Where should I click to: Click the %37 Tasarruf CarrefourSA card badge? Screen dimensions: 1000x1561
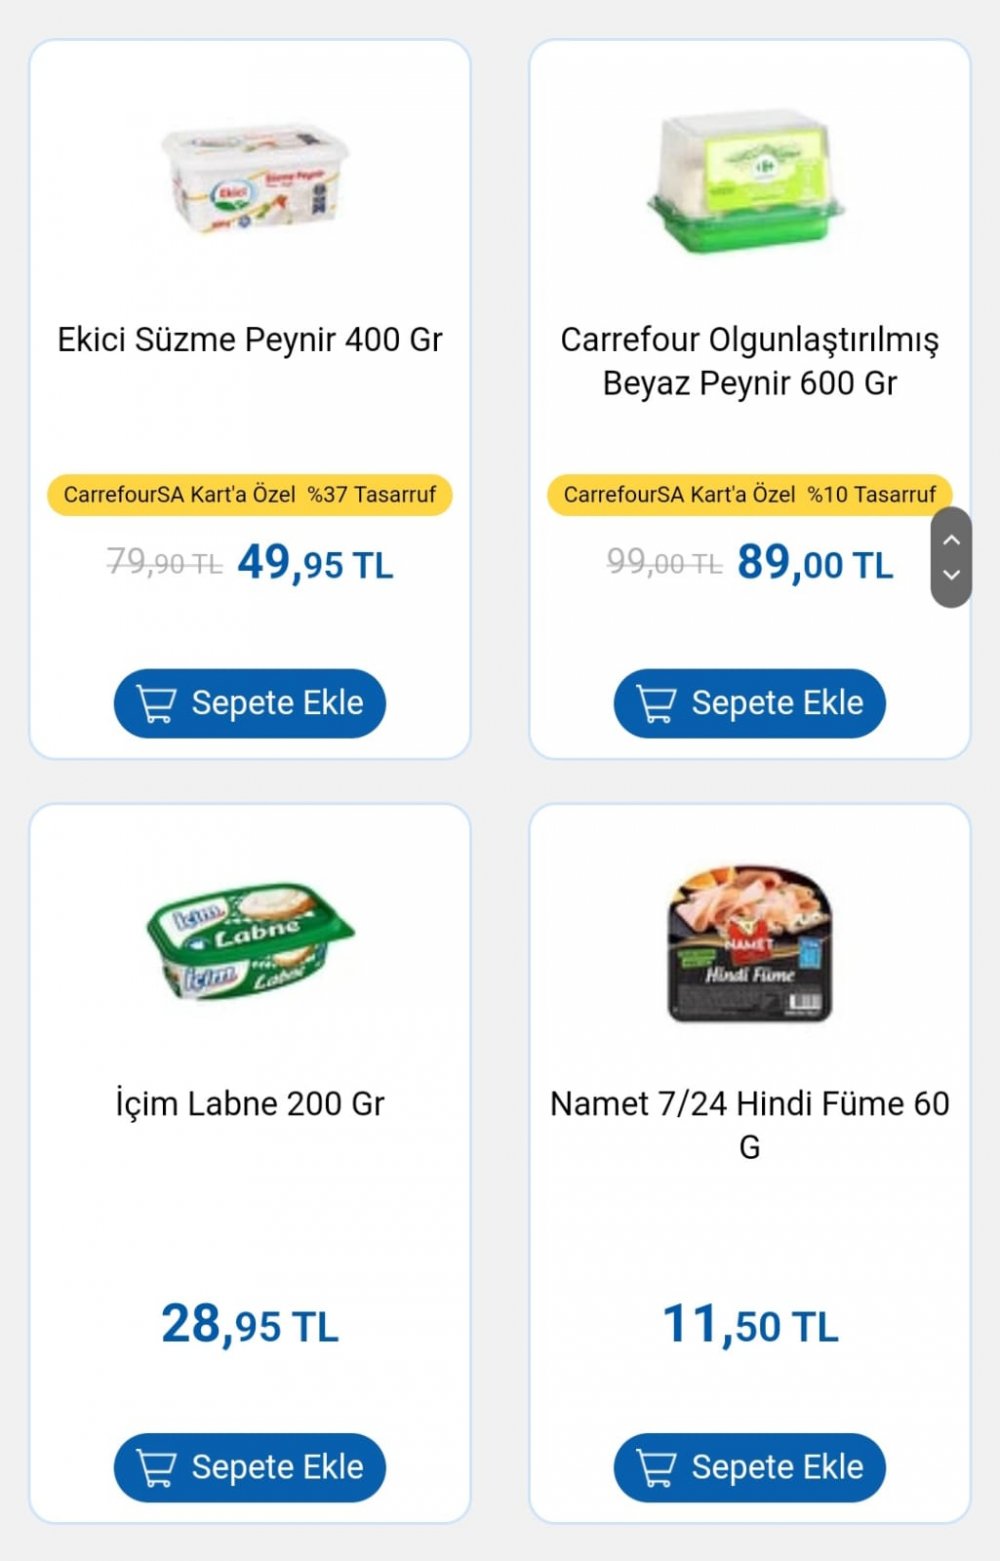point(250,495)
